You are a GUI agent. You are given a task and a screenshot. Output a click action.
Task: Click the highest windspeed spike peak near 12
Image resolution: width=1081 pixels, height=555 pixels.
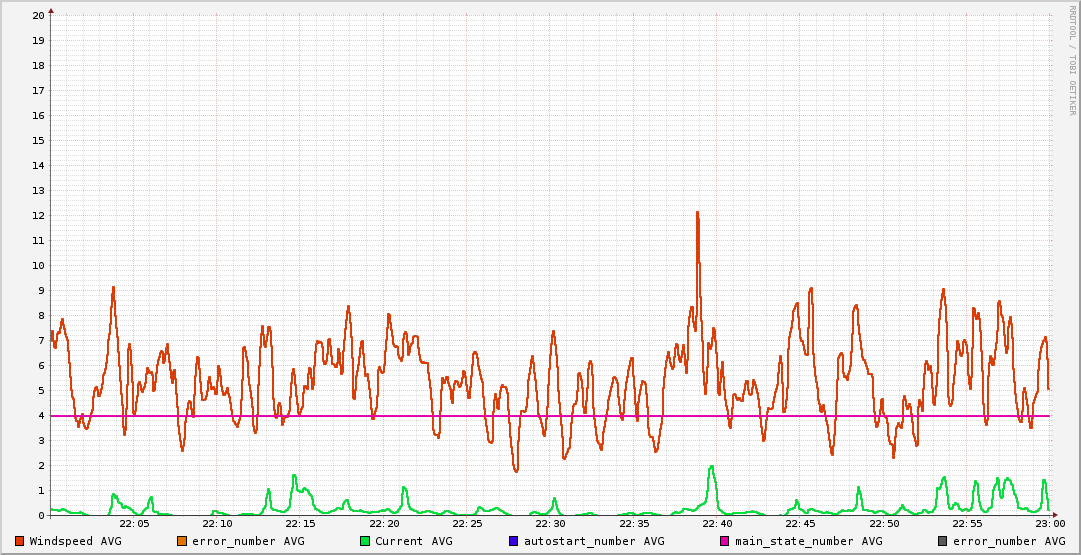point(697,213)
